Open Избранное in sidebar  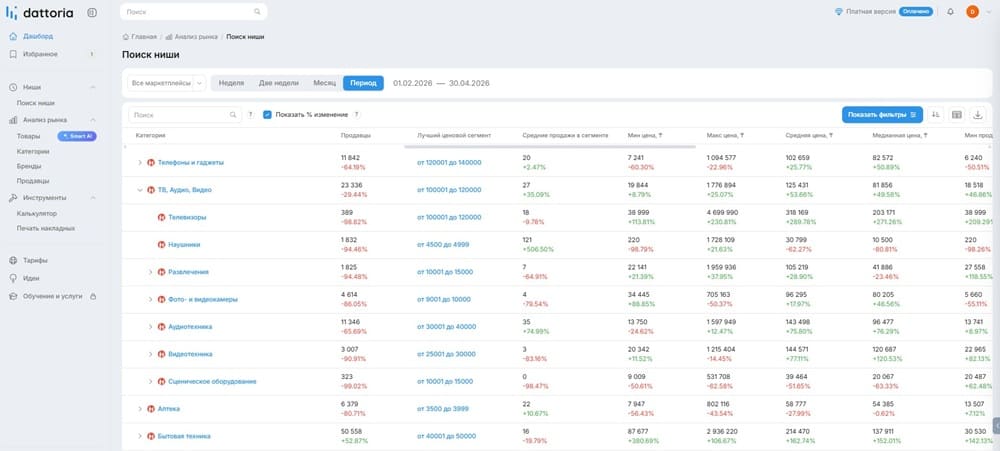(40, 54)
